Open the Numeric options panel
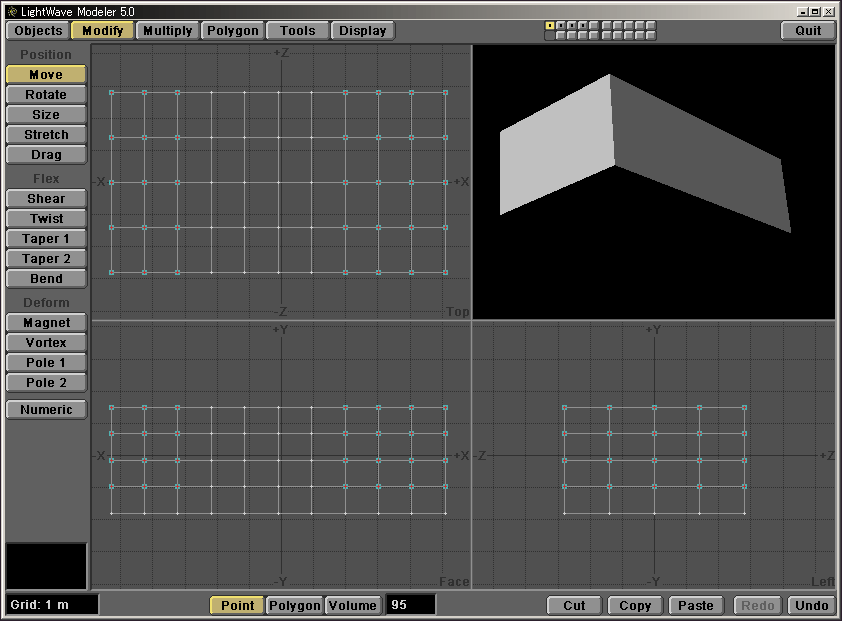 (x=46, y=410)
